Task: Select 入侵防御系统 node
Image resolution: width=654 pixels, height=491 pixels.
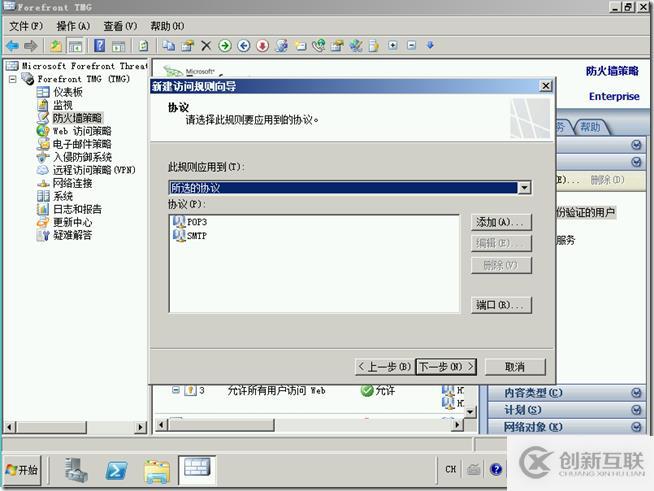Action: point(82,157)
